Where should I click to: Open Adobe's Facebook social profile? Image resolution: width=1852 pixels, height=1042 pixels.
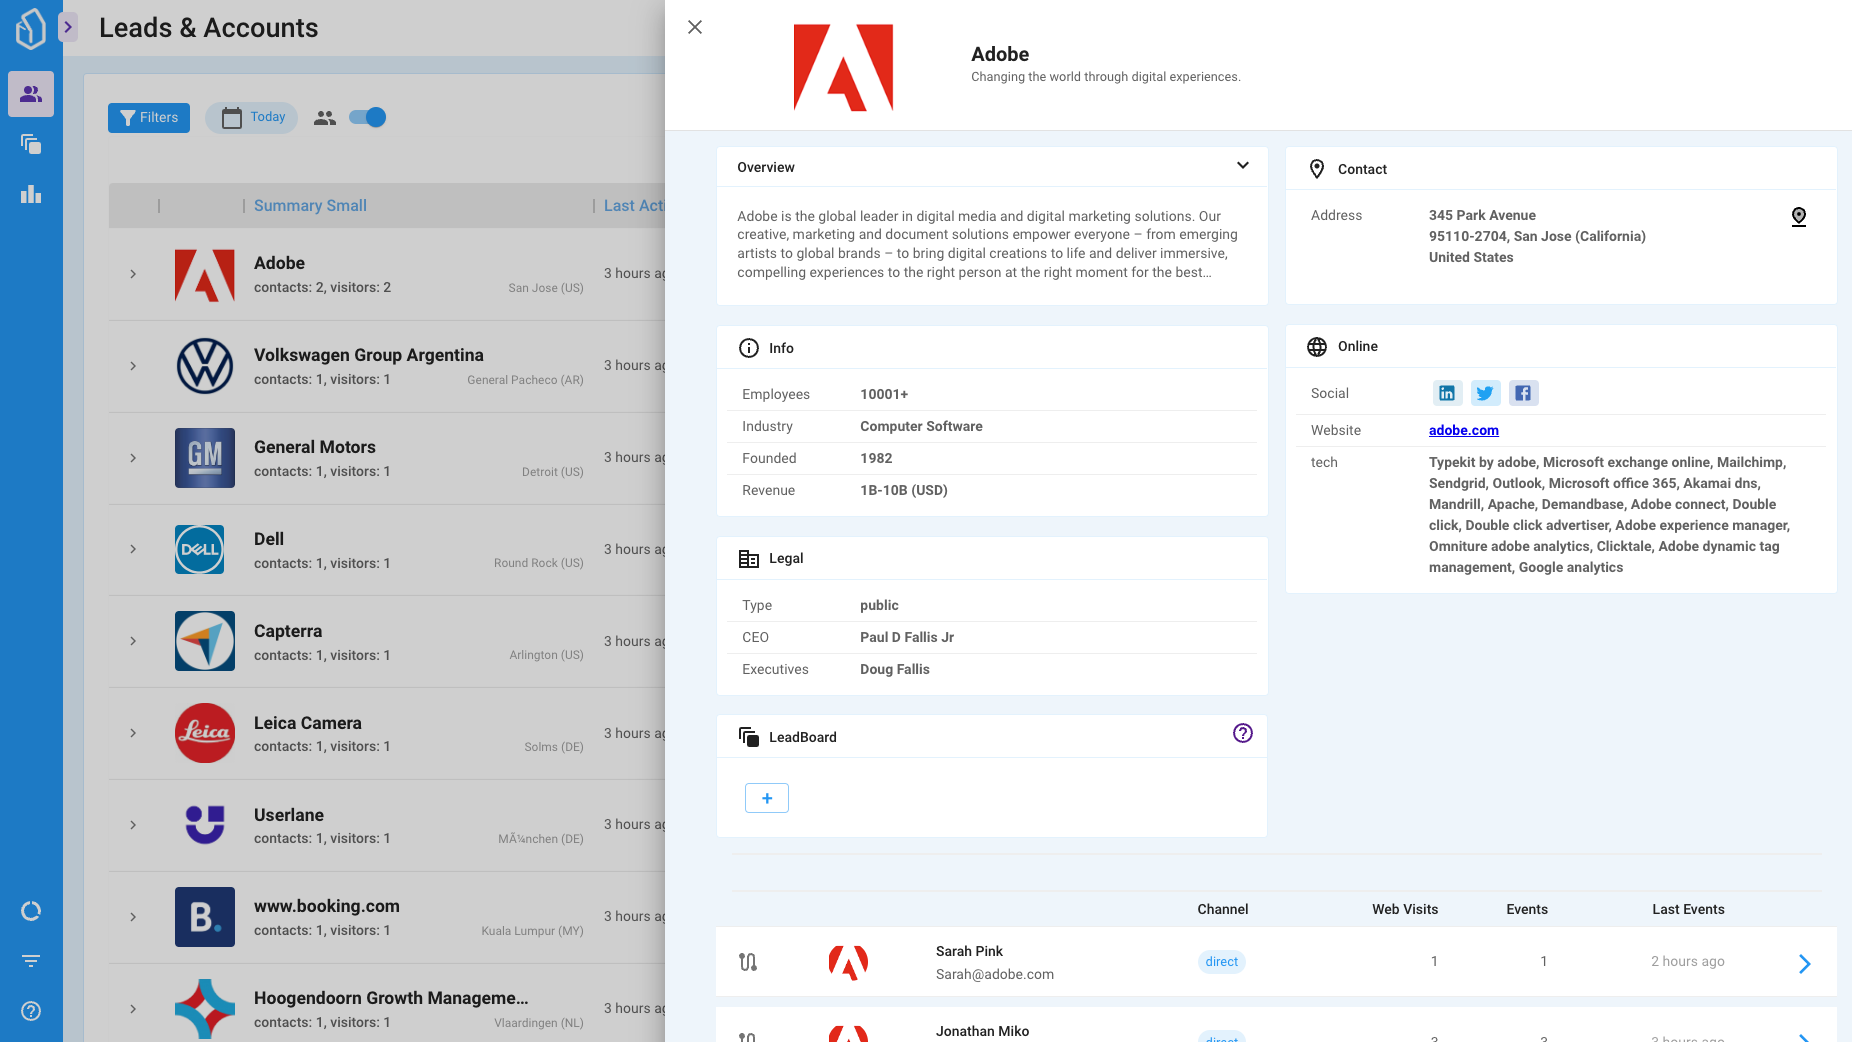pyautogui.click(x=1522, y=393)
